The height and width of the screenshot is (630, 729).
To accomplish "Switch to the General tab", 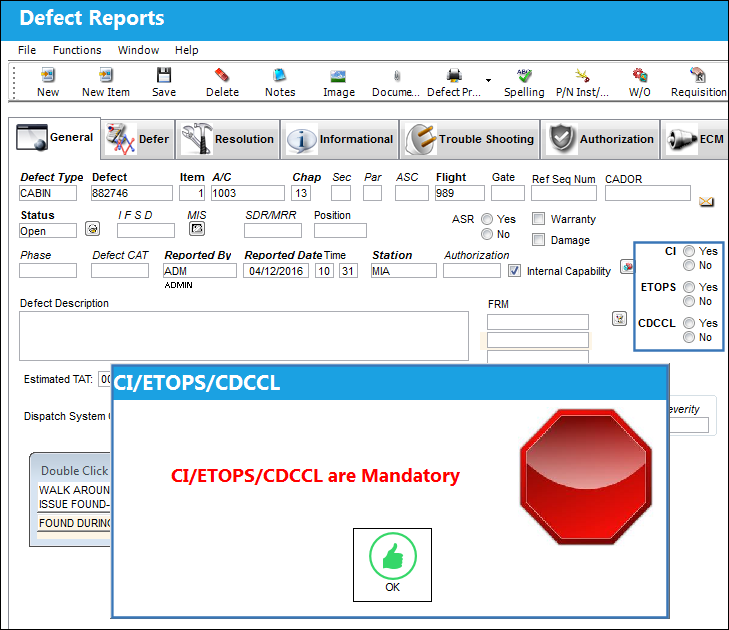I will [x=55, y=138].
